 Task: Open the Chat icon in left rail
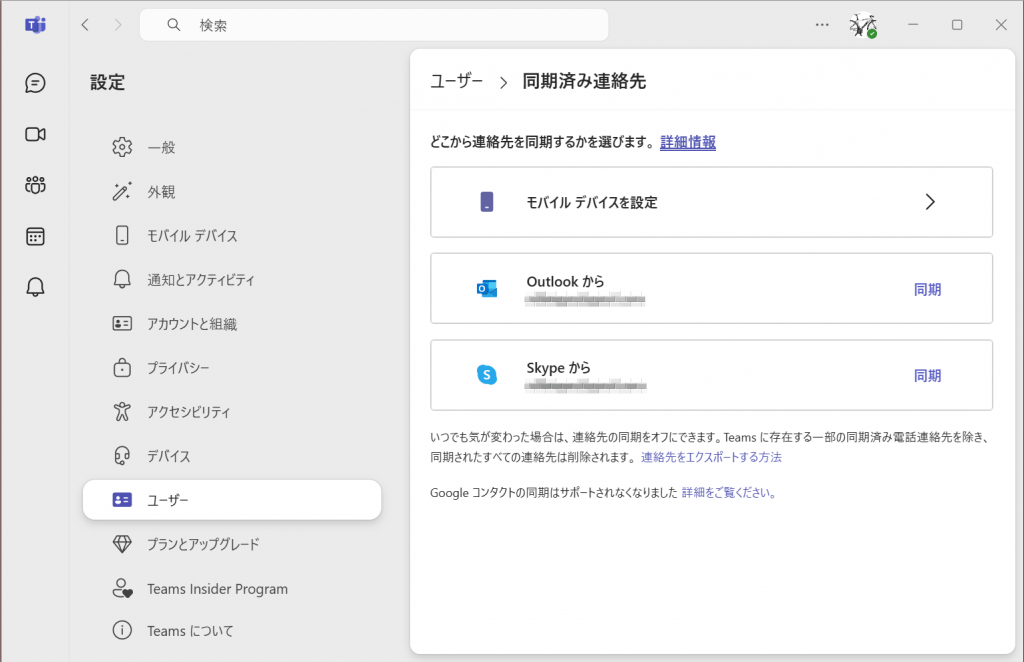(36, 83)
